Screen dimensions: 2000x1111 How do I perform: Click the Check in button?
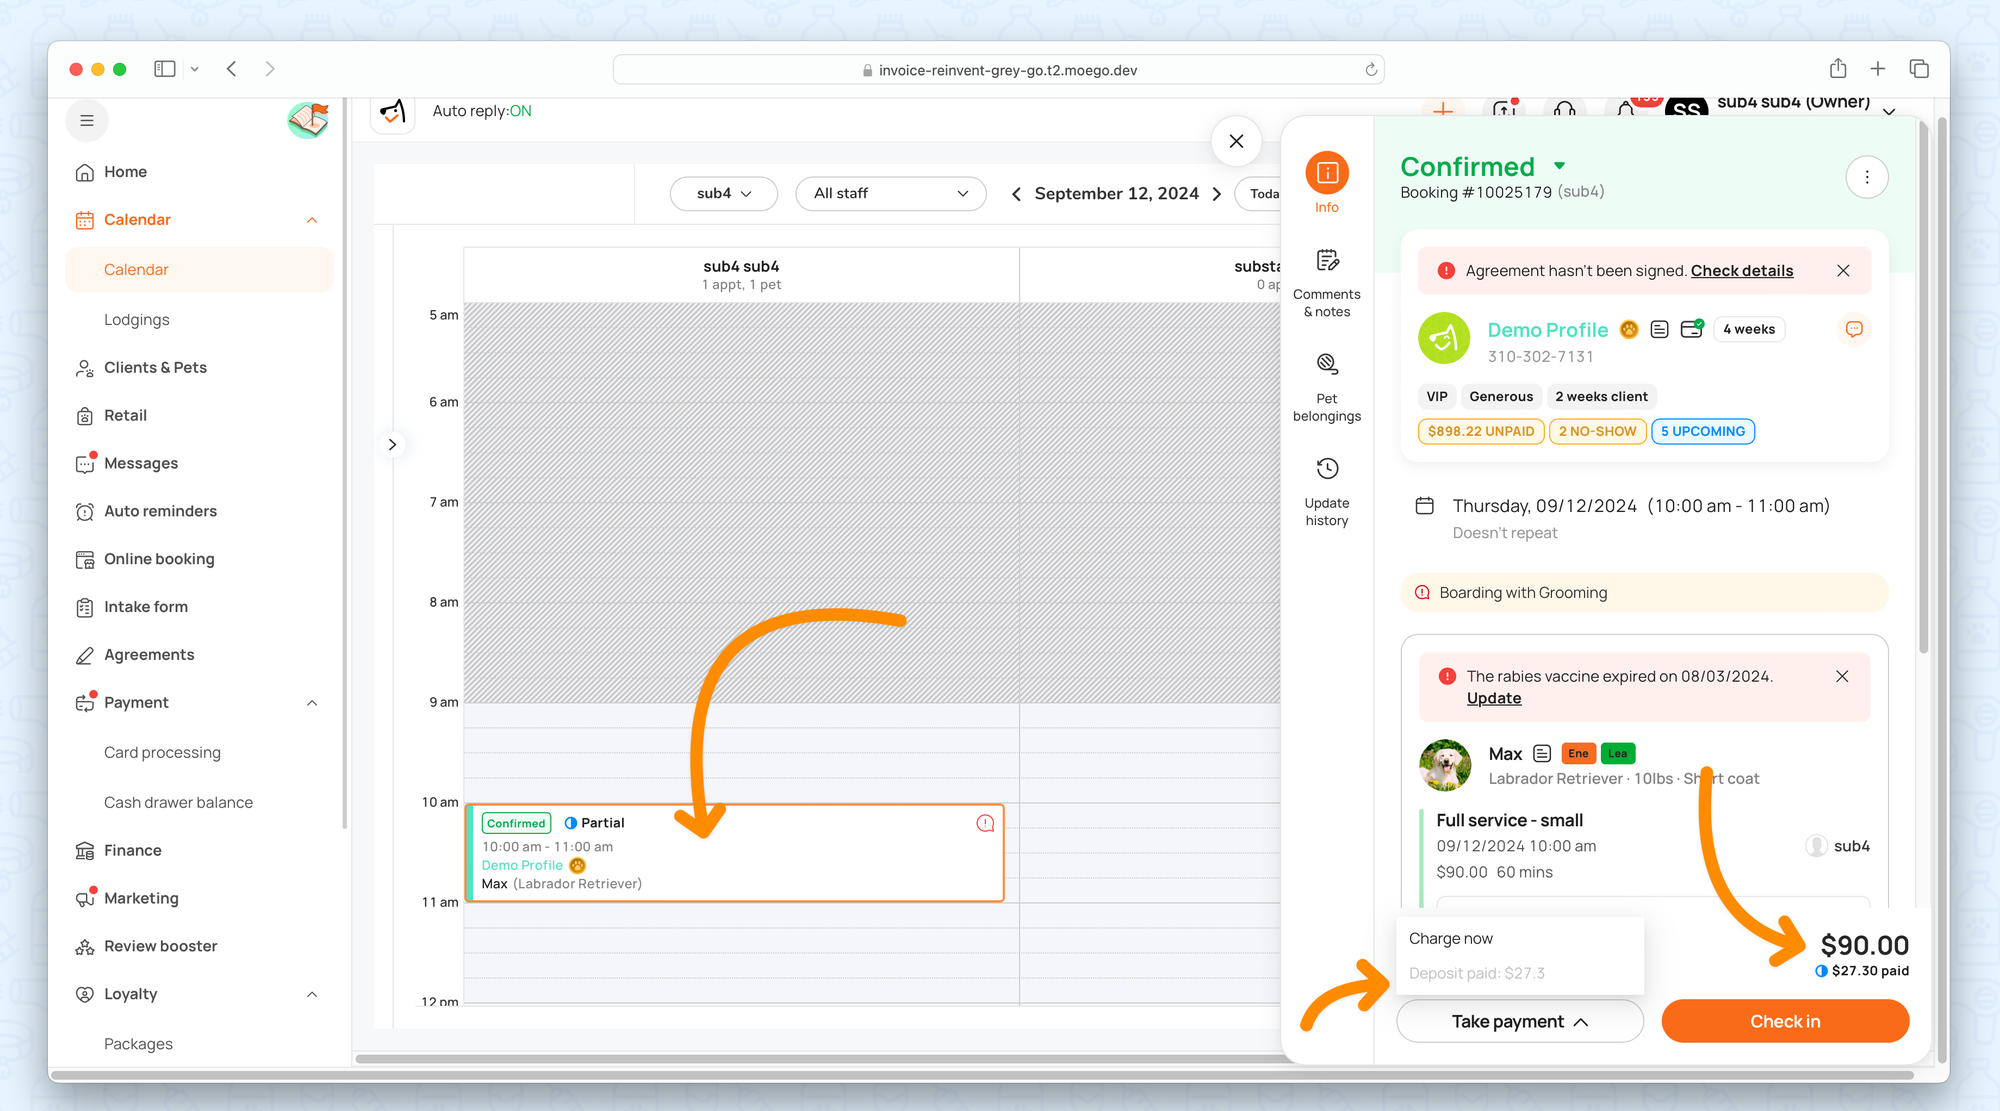coord(1784,1021)
